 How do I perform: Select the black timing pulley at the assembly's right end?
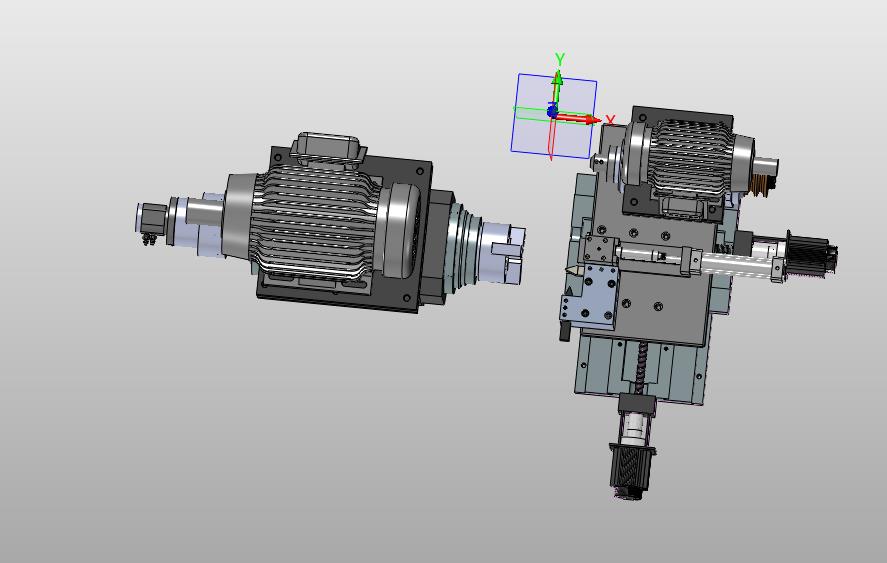812,255
